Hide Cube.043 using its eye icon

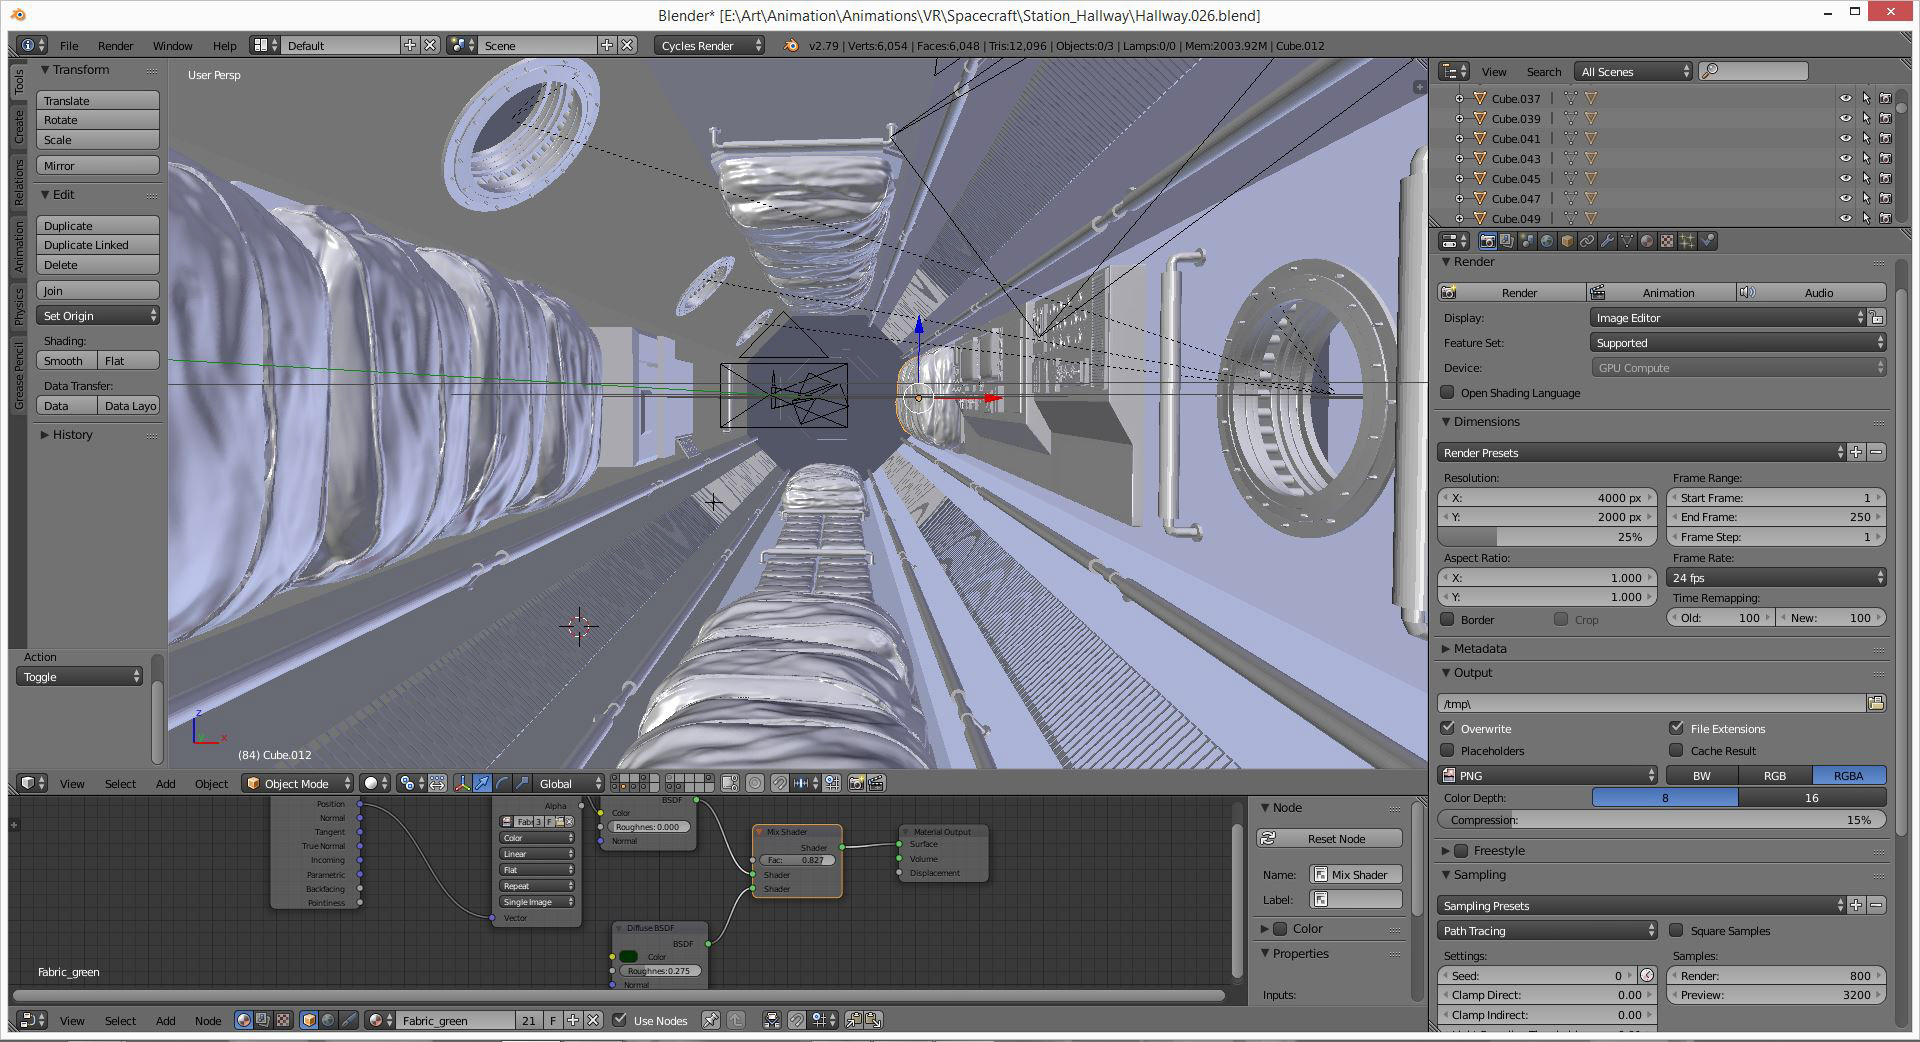click(1845, 158)
